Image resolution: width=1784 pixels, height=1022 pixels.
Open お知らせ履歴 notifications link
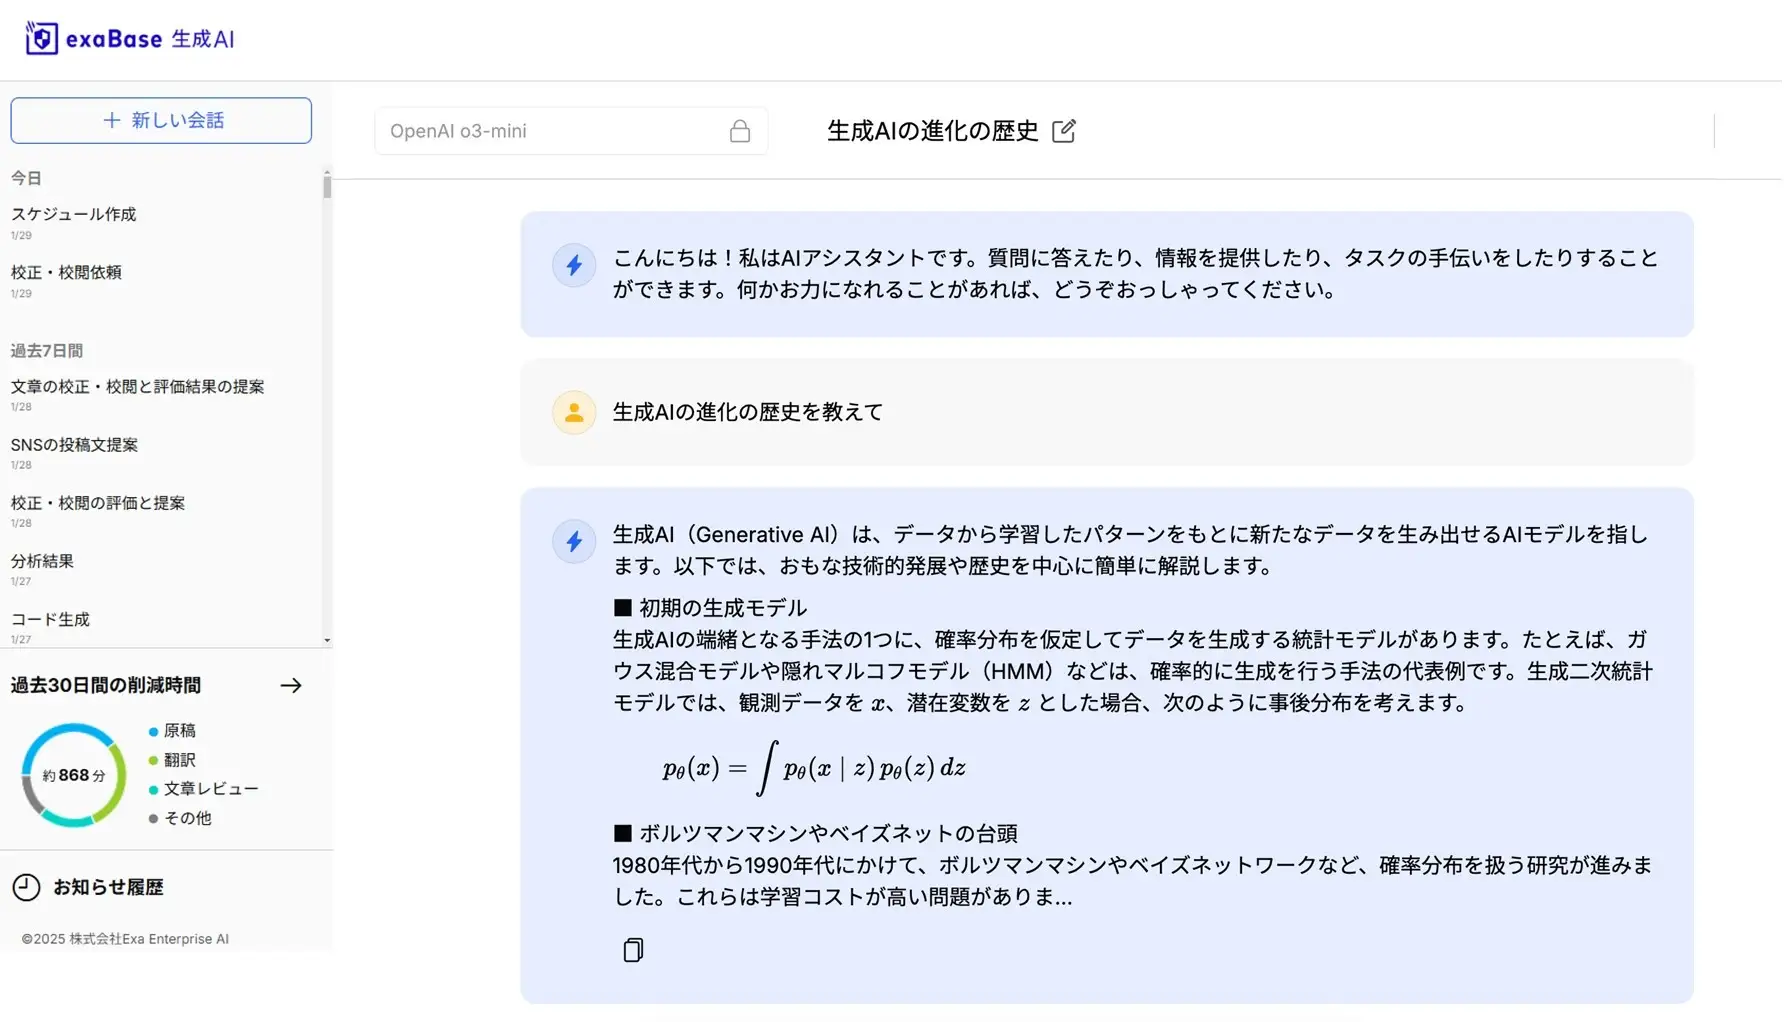coord(108,887)
